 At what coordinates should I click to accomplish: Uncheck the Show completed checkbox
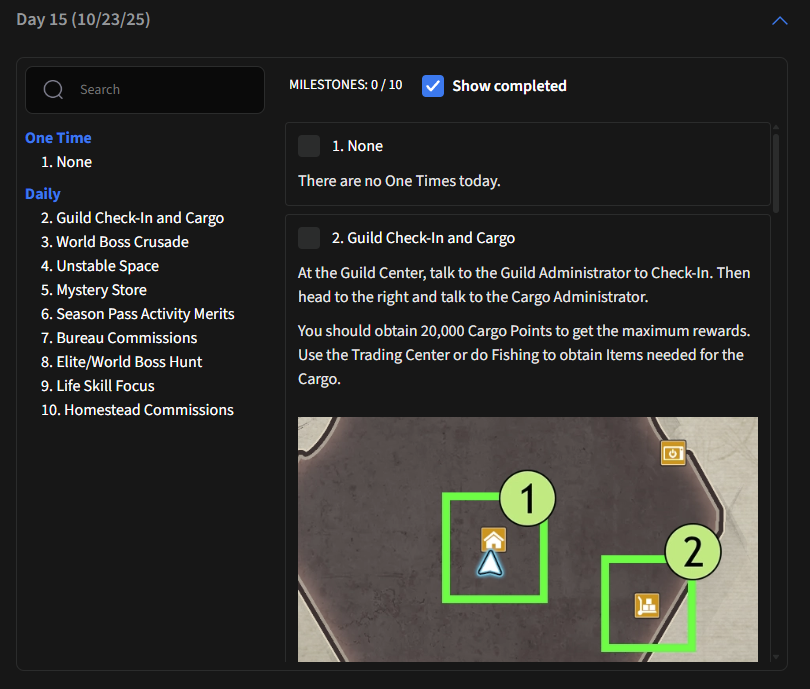coord(433,86)
